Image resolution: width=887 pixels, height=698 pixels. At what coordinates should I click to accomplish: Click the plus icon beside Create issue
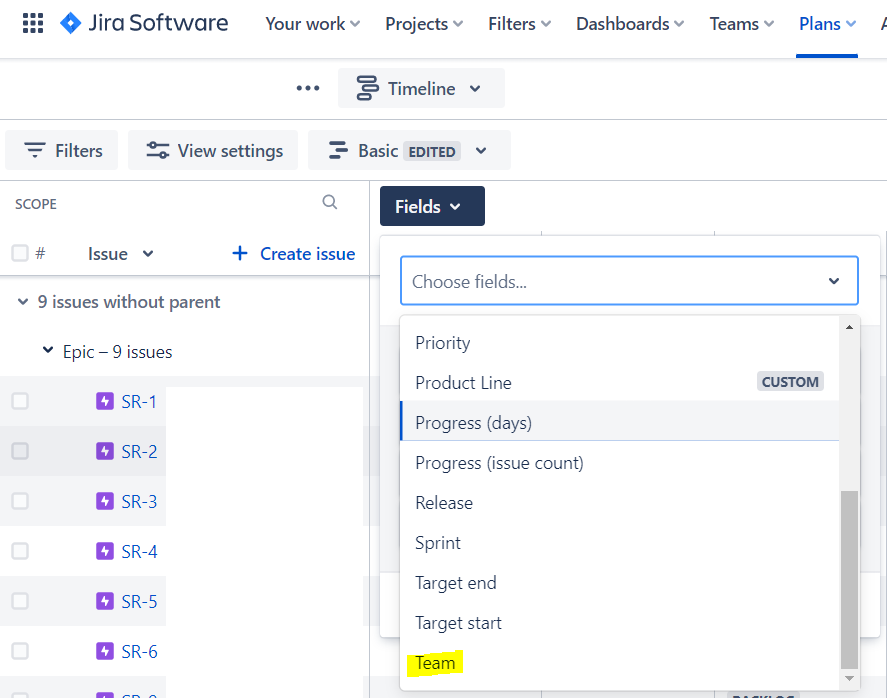pyautogui.click(x=240, y=253)
